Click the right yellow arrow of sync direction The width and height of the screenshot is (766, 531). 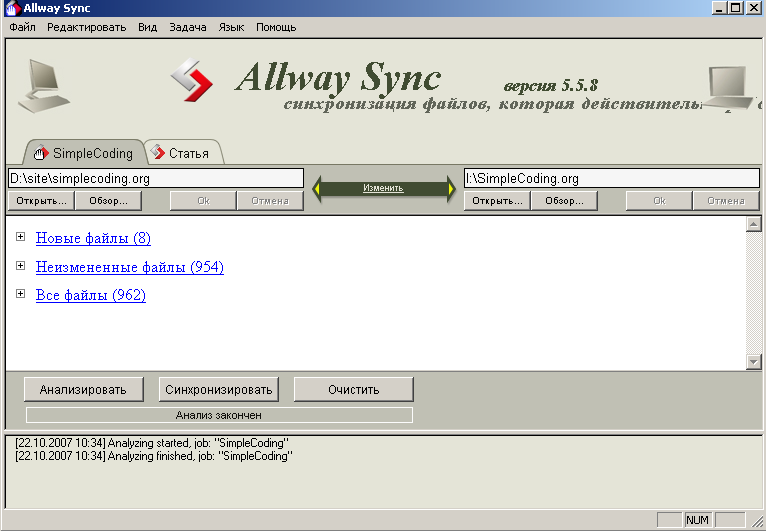(x=450, y=189)
